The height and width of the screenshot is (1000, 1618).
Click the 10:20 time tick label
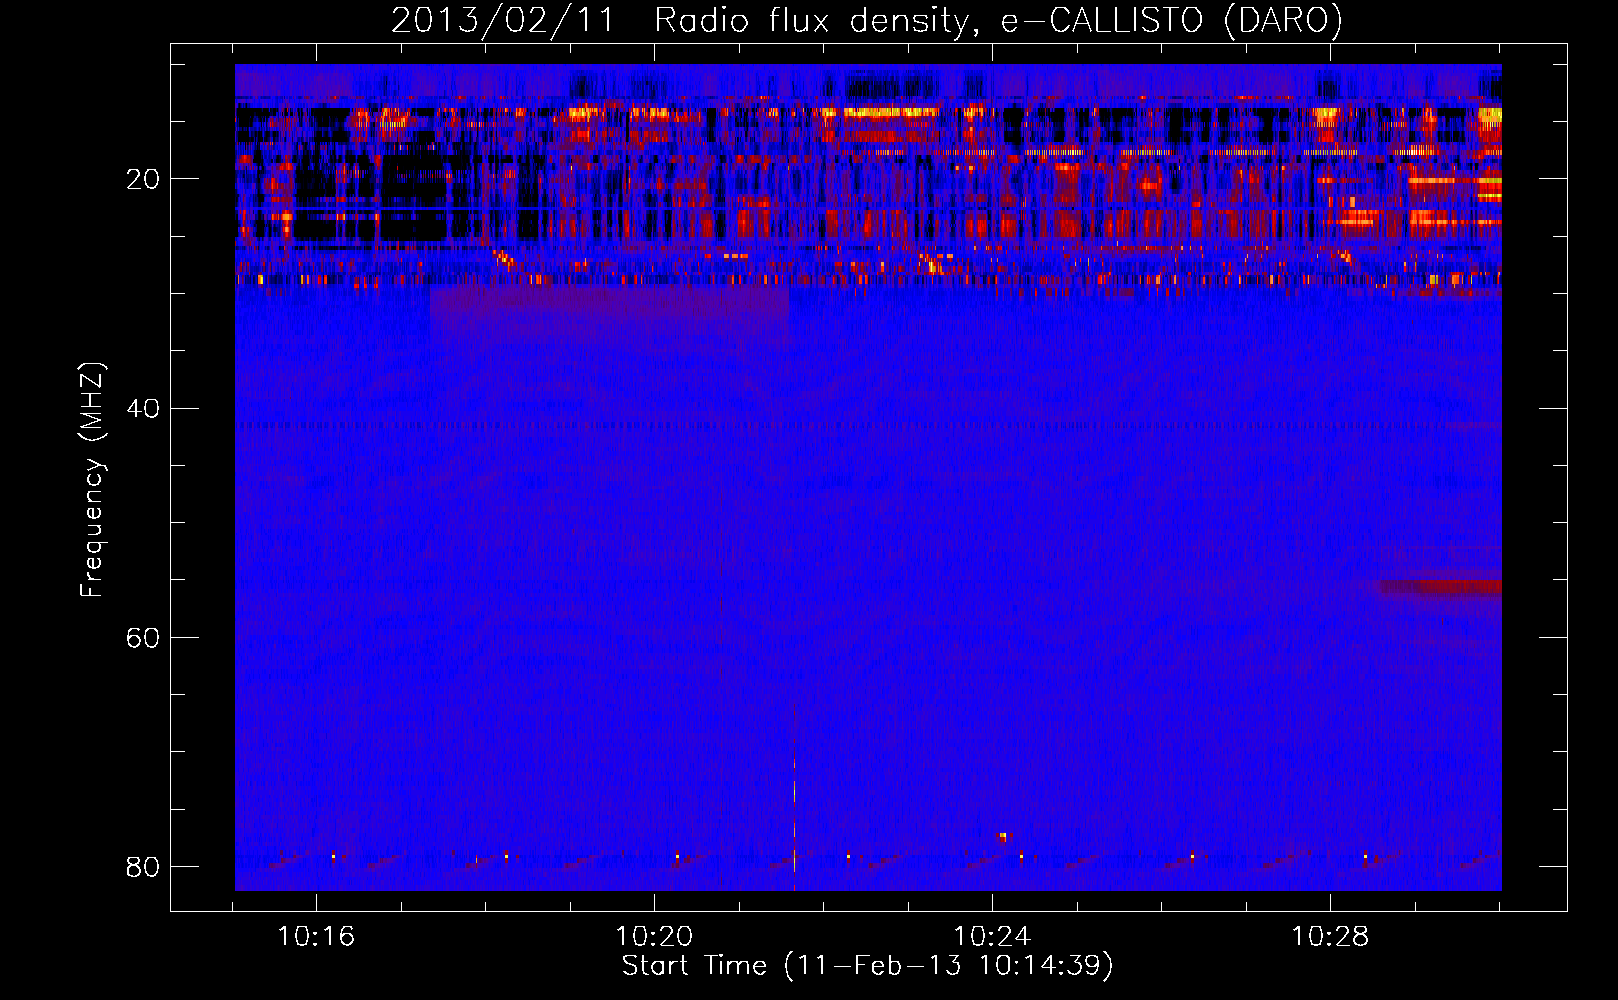(x=654, y=937)
